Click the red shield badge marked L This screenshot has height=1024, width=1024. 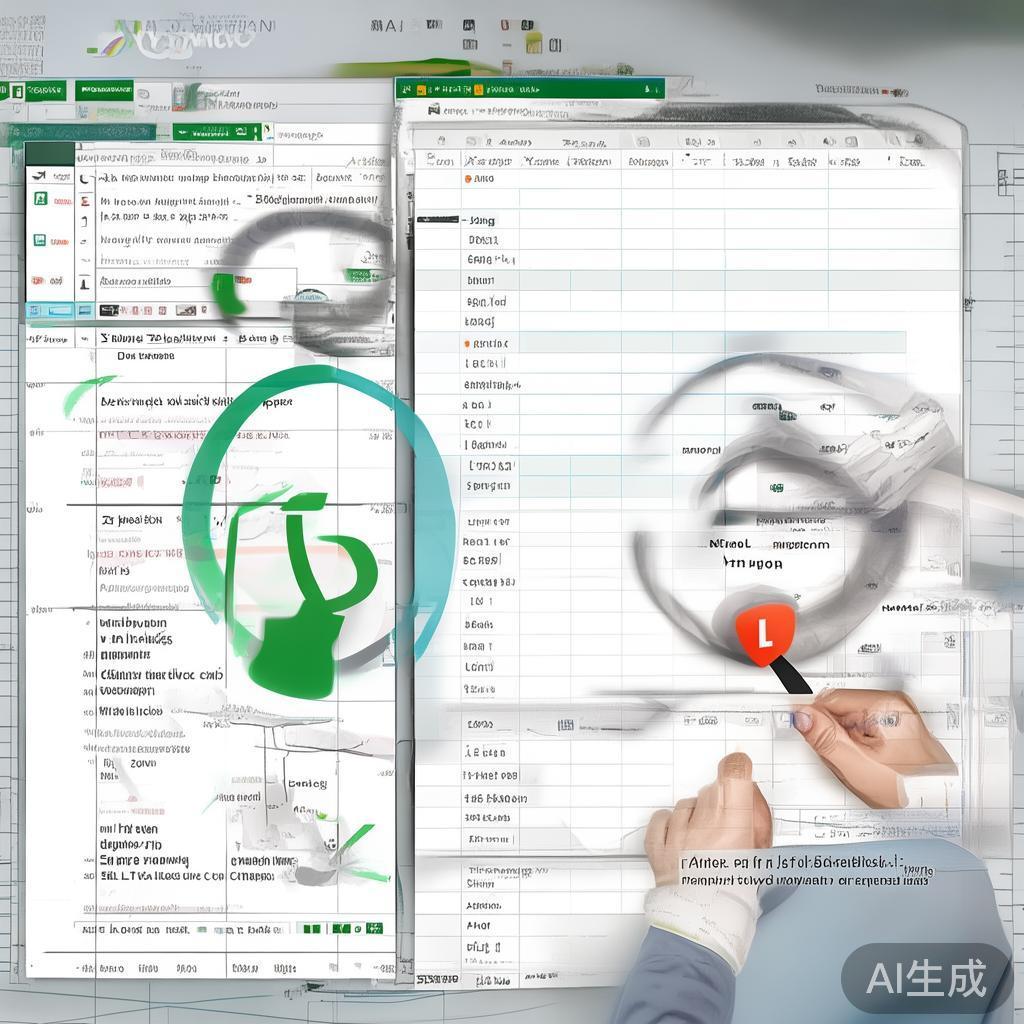click(765, 633)
